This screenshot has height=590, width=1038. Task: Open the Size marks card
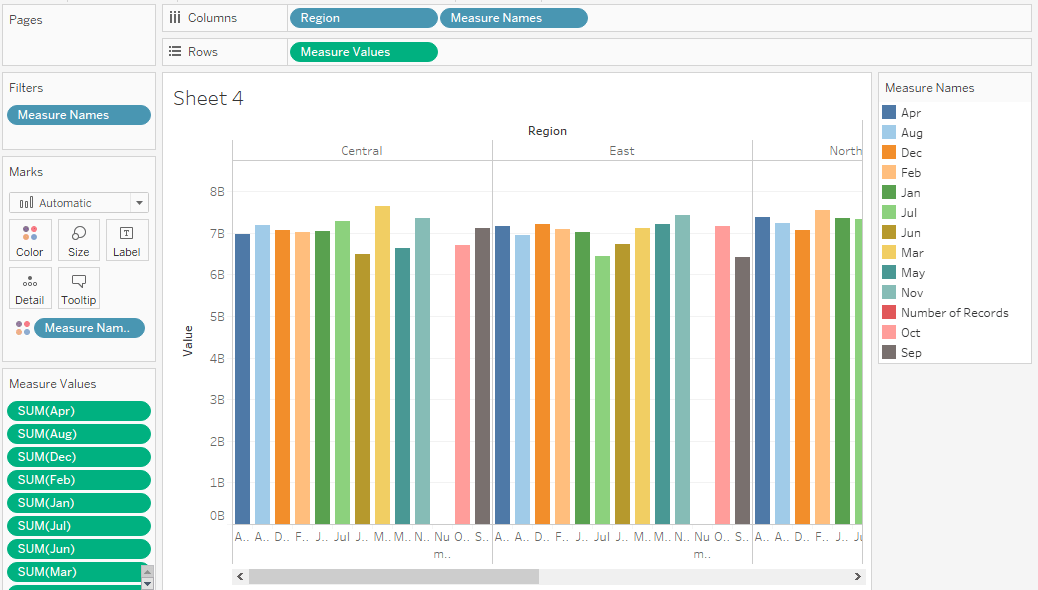point(78,239)
